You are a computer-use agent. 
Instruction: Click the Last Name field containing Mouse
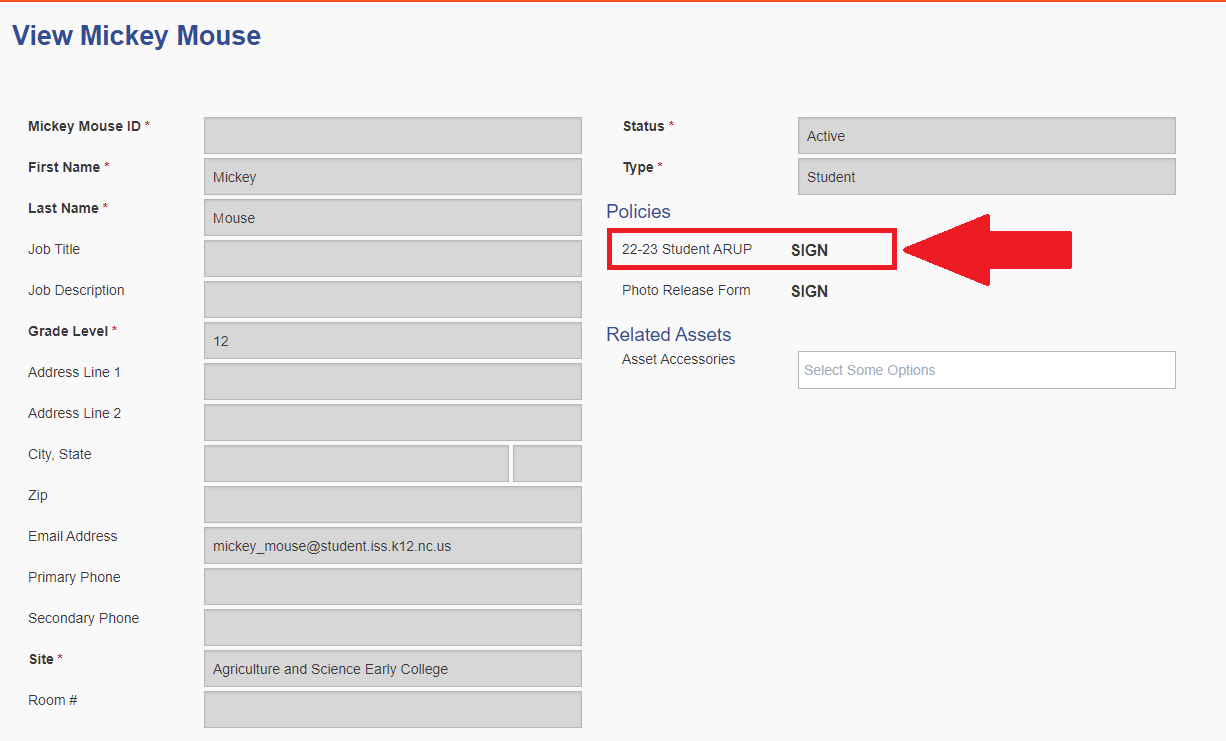(x=393, y=218)
